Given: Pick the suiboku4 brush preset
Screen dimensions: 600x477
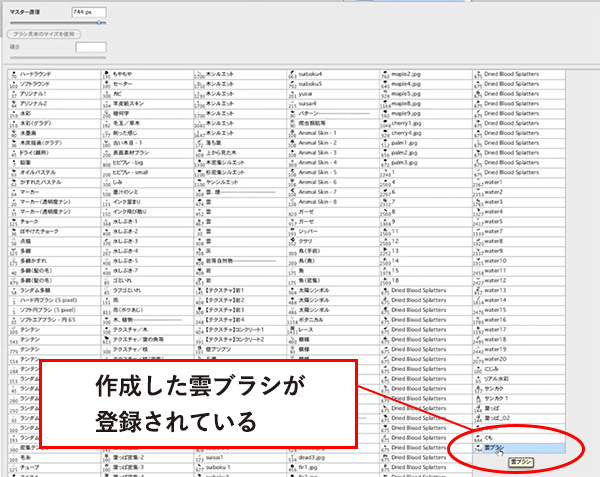Looking at the screenshot, I should [x=333, y=74].
